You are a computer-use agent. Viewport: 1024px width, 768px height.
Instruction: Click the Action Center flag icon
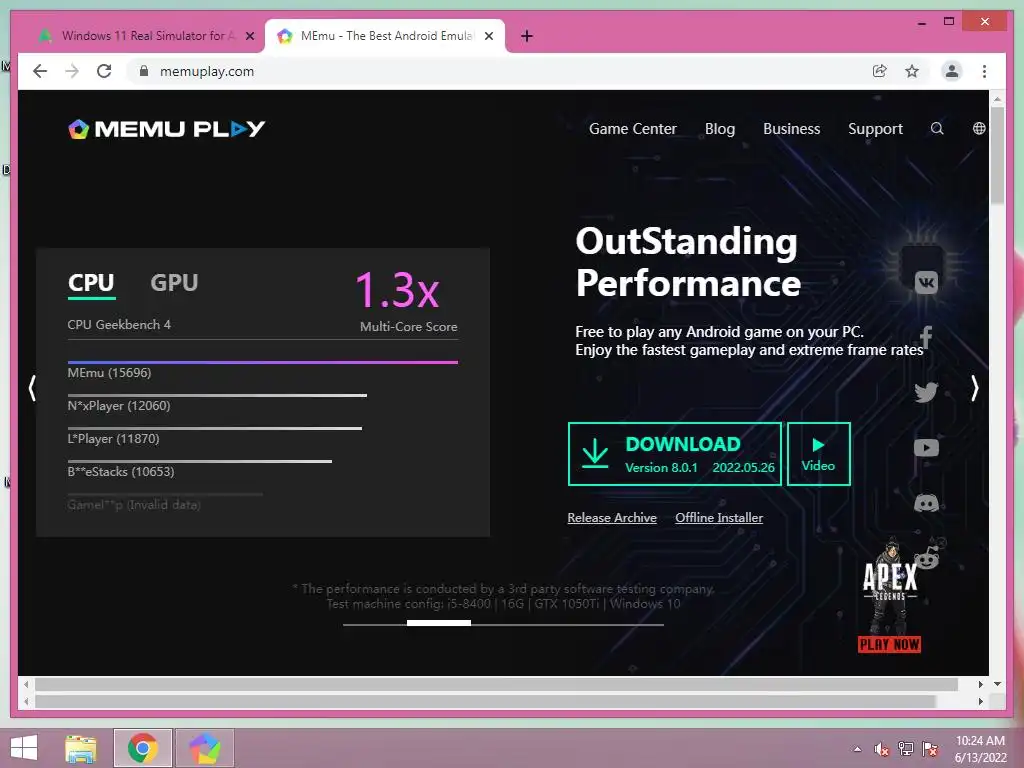tap(930, 748)
